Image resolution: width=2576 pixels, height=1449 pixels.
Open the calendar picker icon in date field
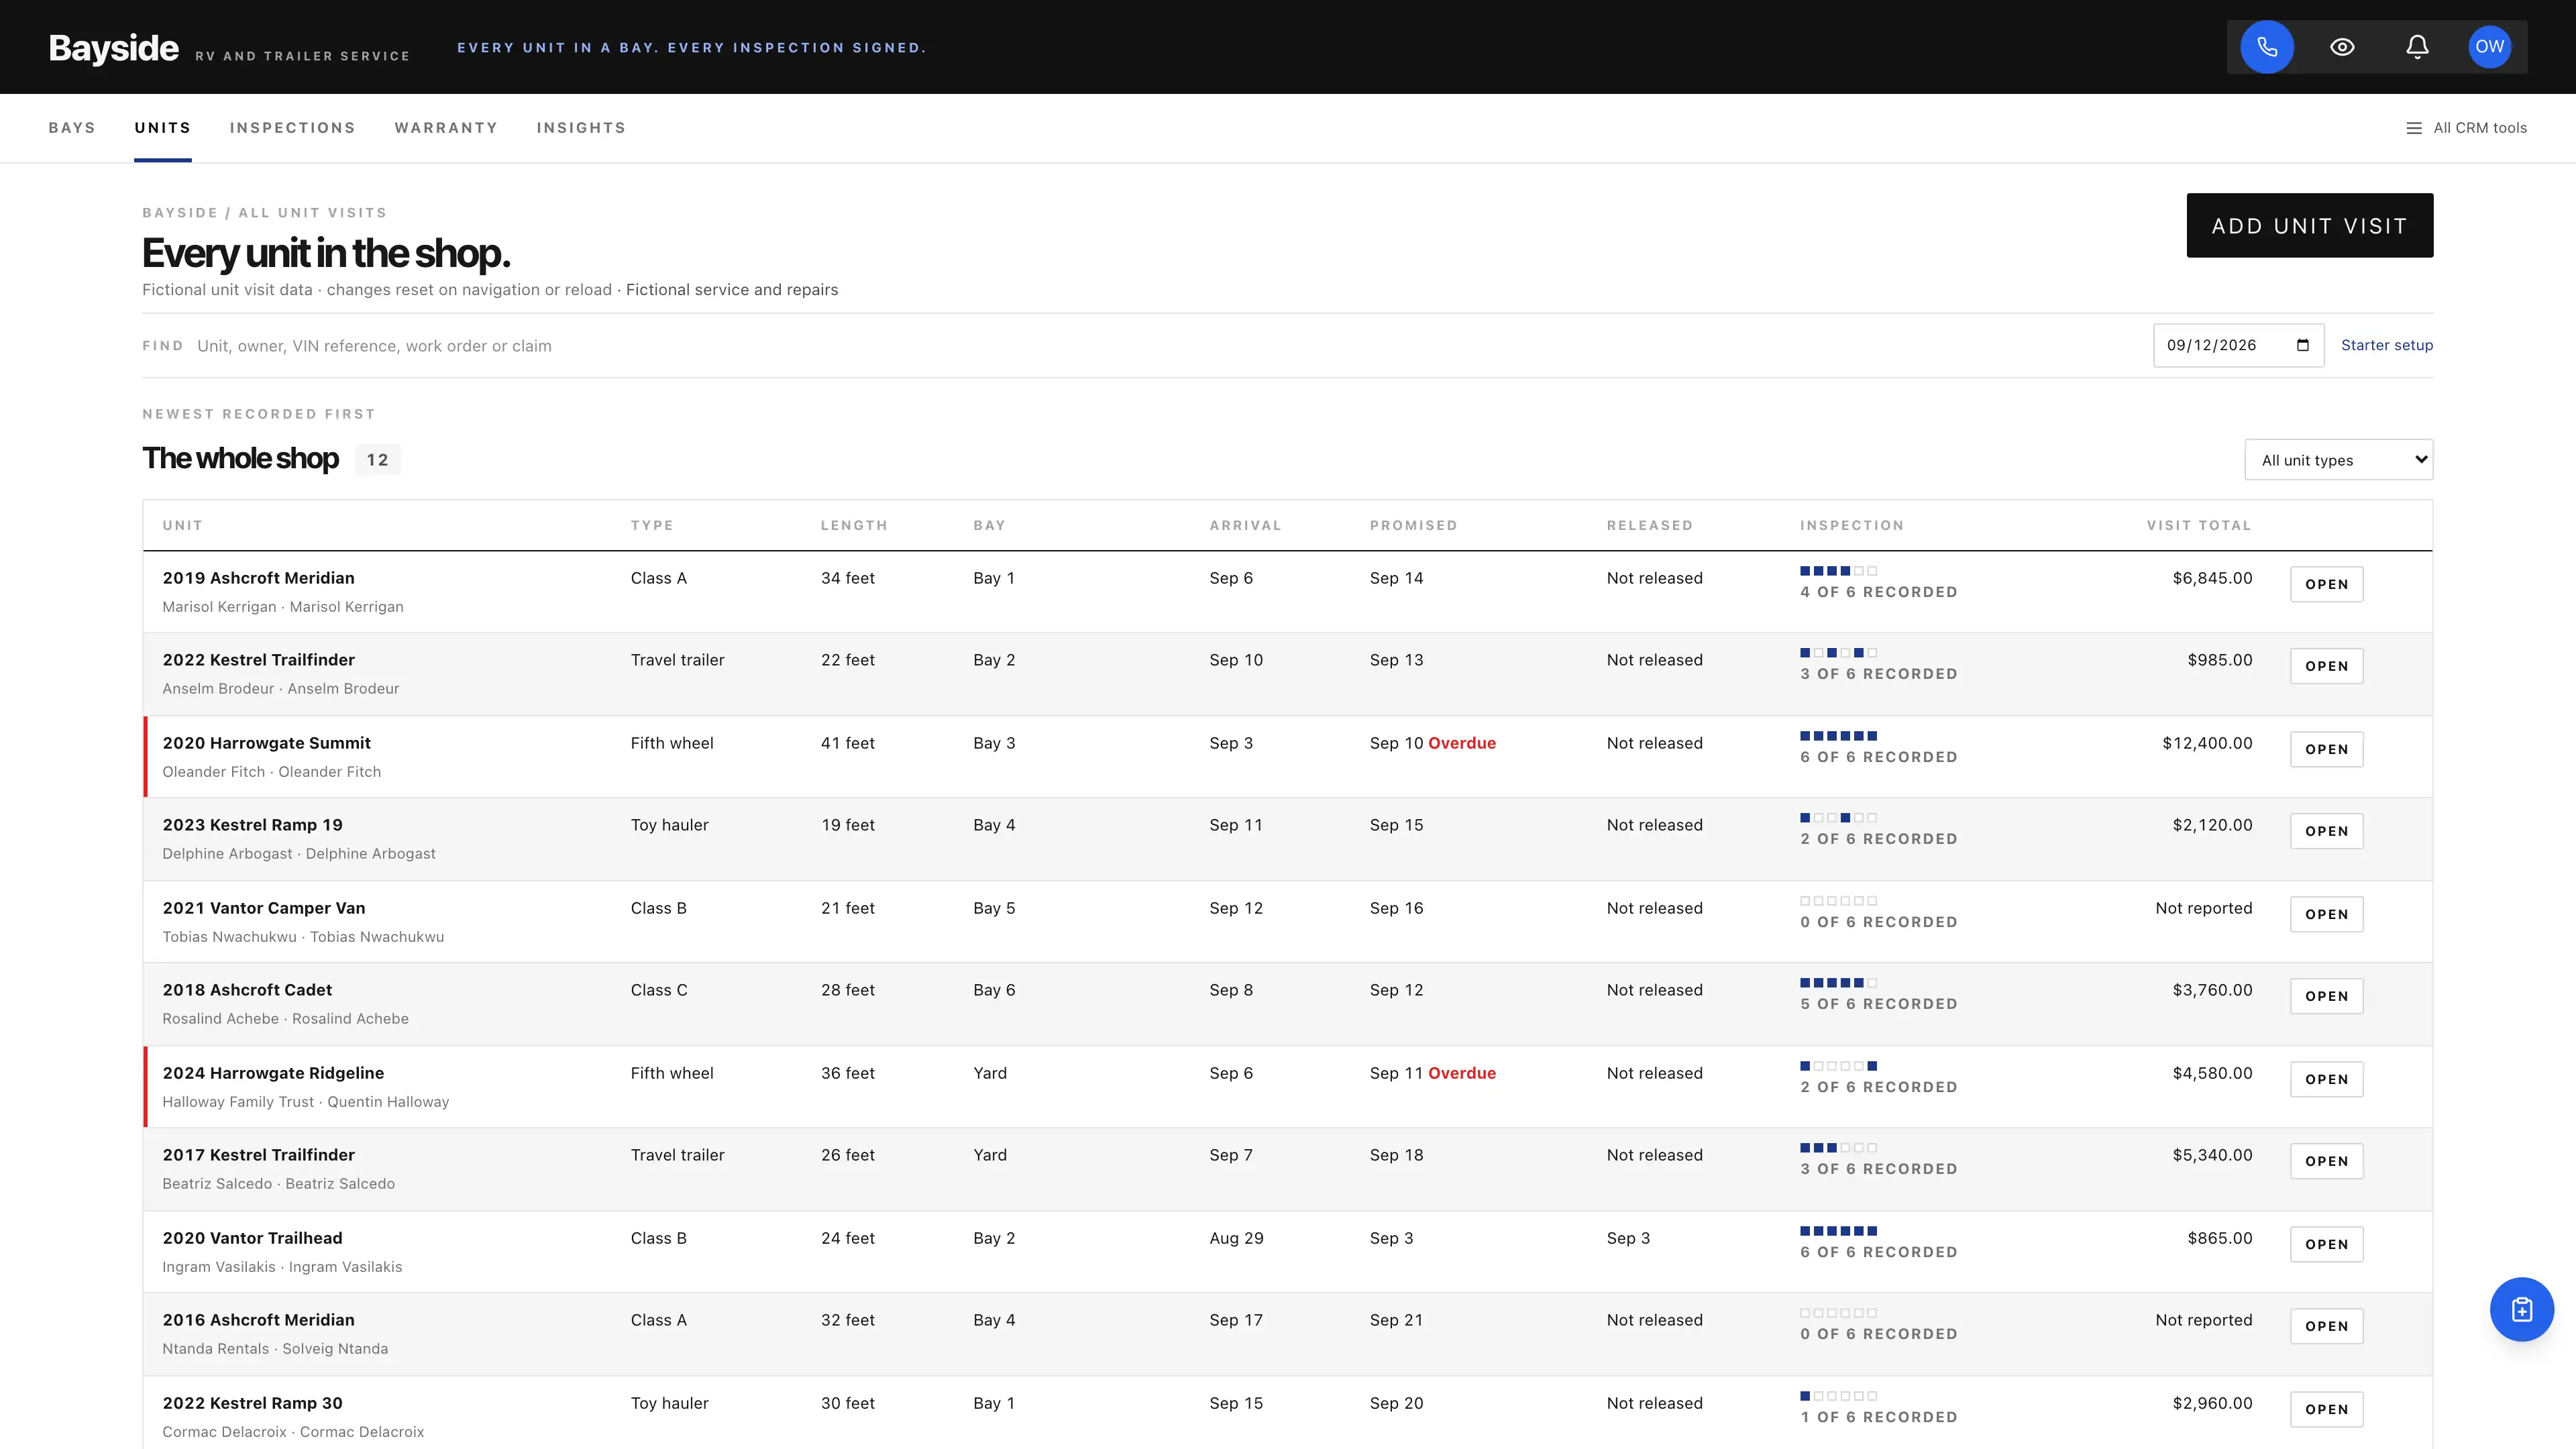click(x=2303, y=345)
